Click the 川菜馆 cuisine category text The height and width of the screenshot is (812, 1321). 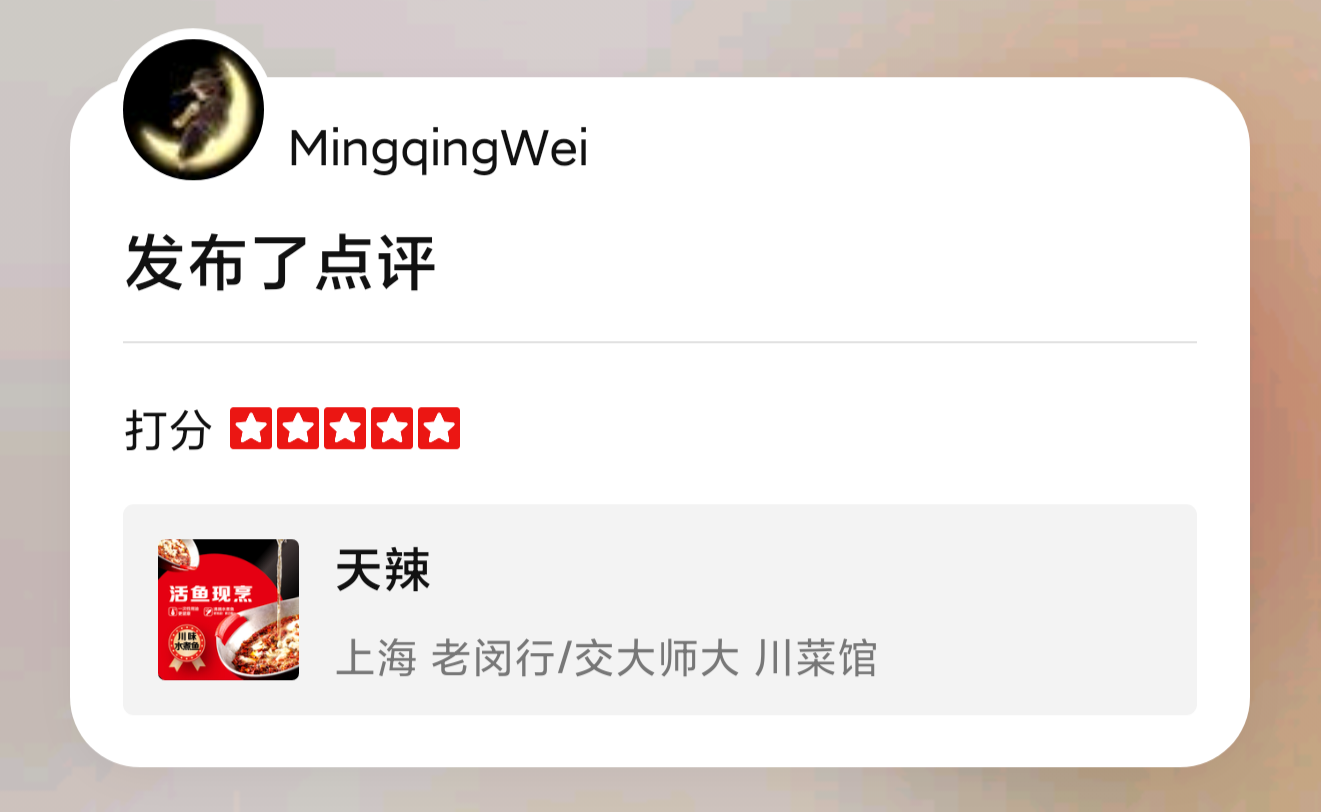coord(816,659)
